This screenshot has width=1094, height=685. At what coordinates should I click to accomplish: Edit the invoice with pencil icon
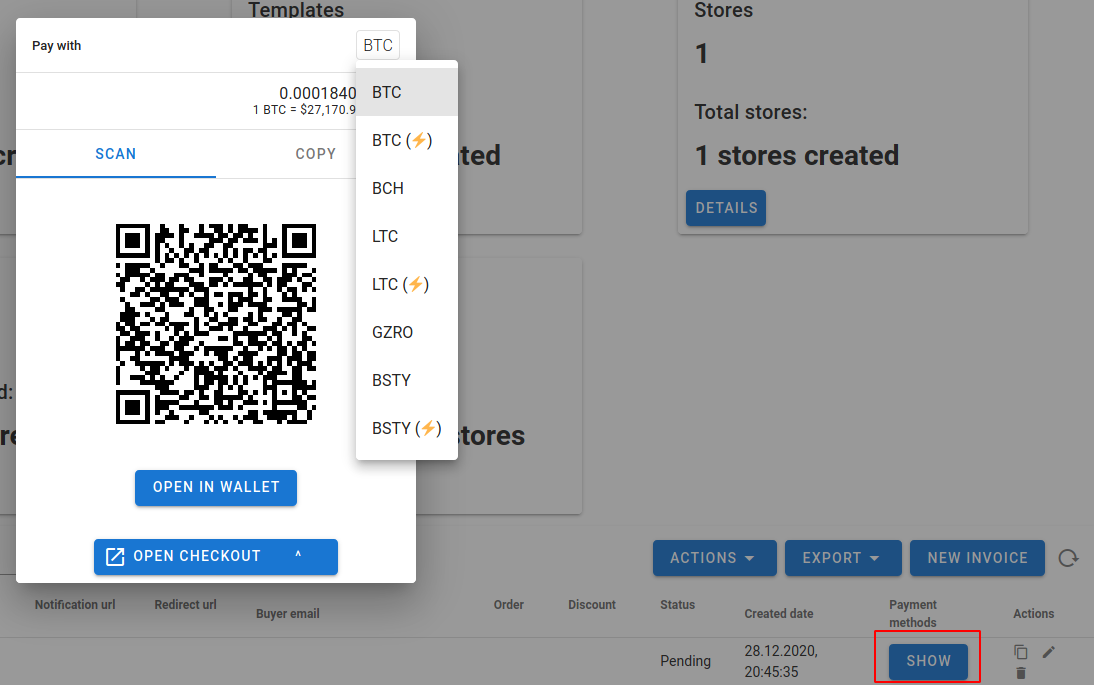point(1049,652)
